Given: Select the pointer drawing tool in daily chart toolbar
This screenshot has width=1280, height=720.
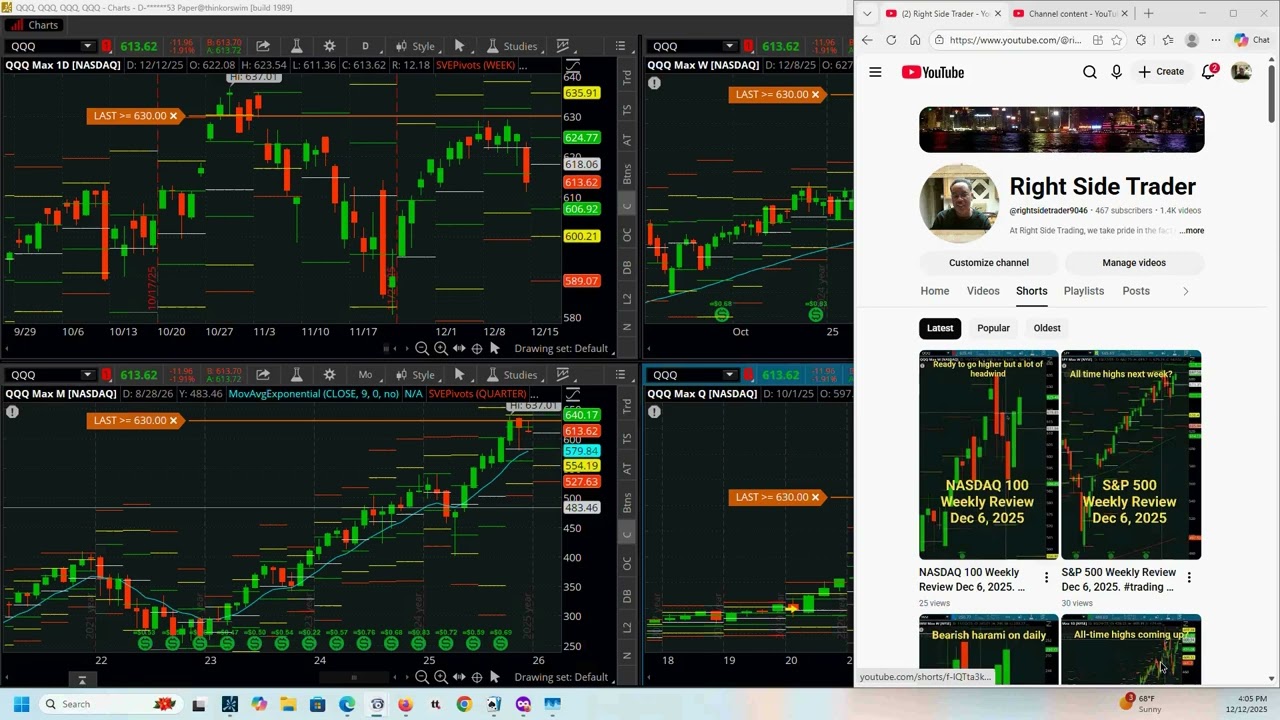Looking at the screenshot, I should pos(459,46).
